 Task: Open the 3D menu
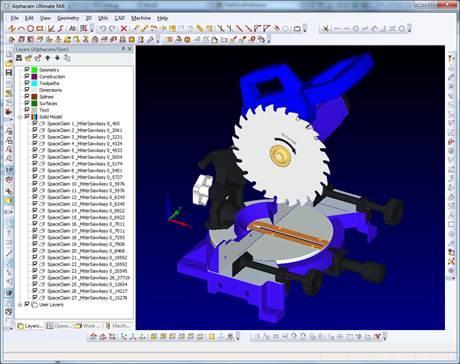(x=89, y=18)
